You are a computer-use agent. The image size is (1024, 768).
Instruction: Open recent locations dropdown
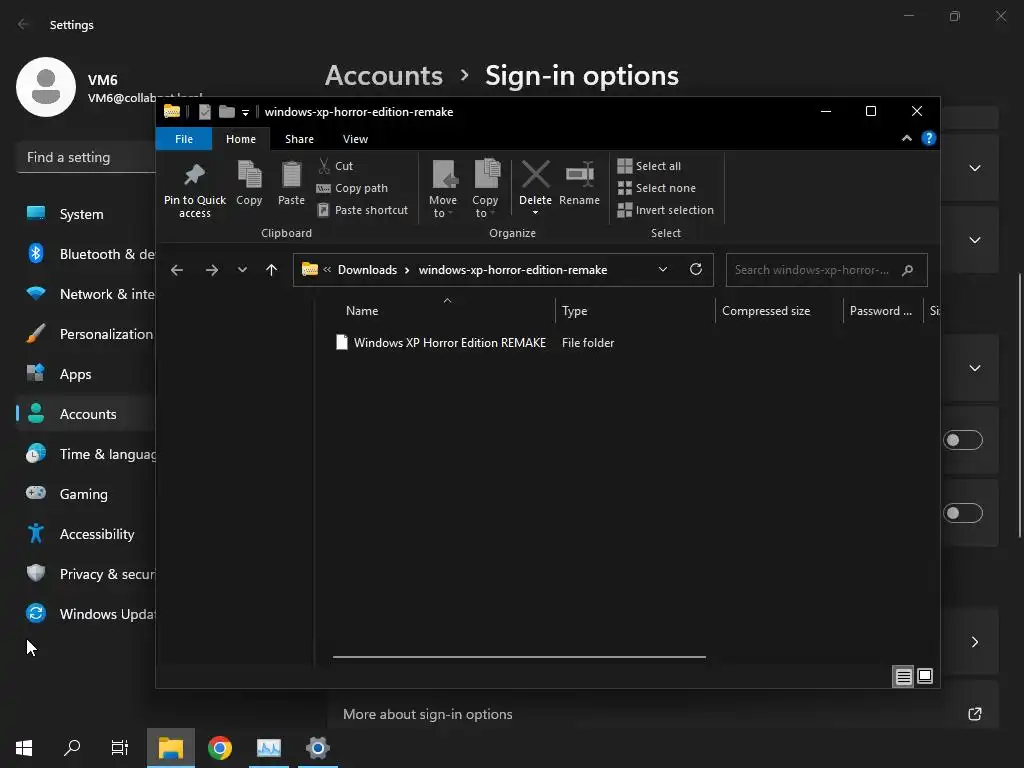[x=242, y=270]
